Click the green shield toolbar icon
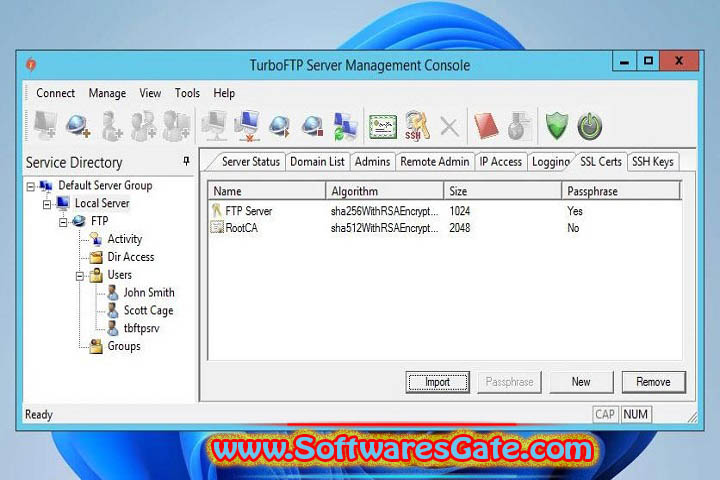720x480 pixels. click(557, 126)
